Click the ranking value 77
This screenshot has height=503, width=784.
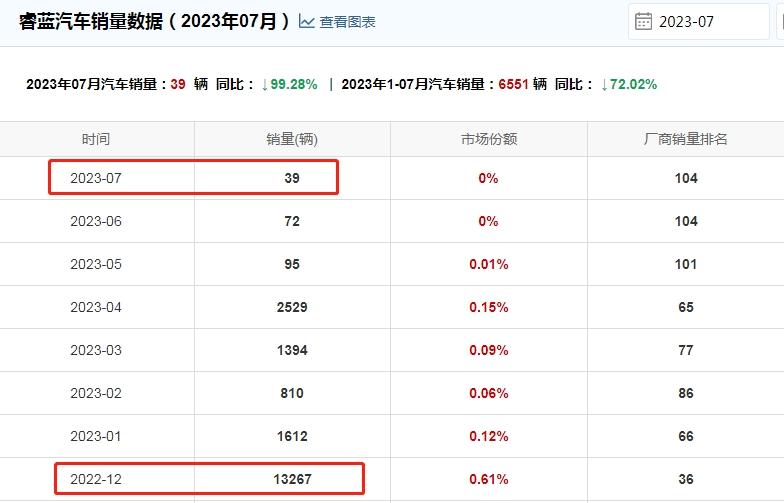coord(686,350)
